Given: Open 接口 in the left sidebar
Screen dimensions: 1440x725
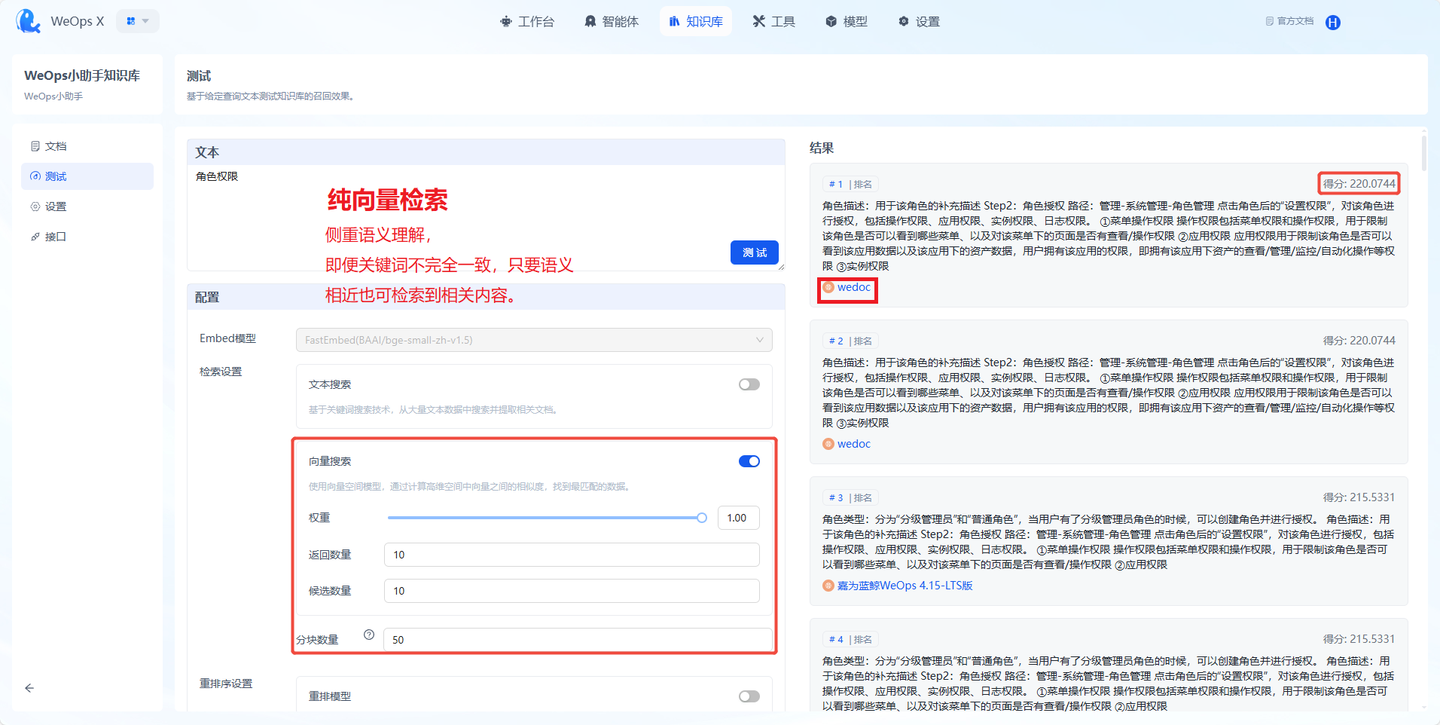Looking at the screenshot, I should point(87,237).
